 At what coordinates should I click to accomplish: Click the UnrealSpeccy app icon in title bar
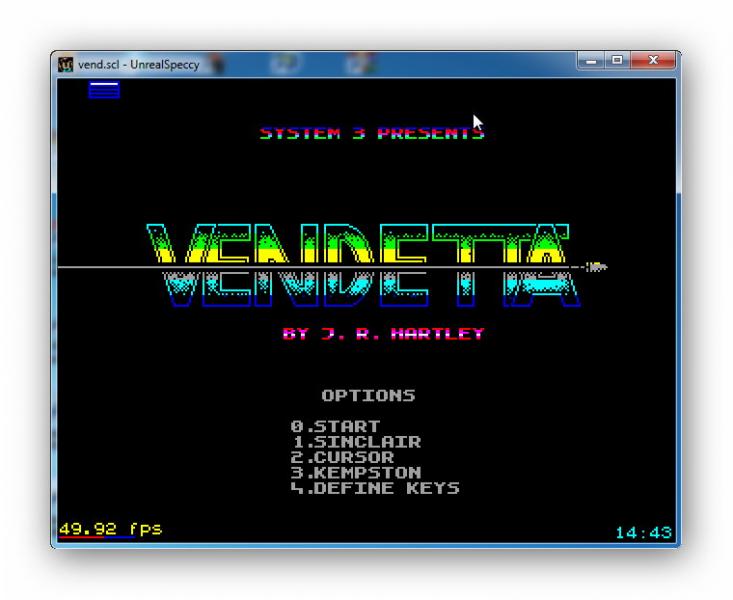point(66,65)
